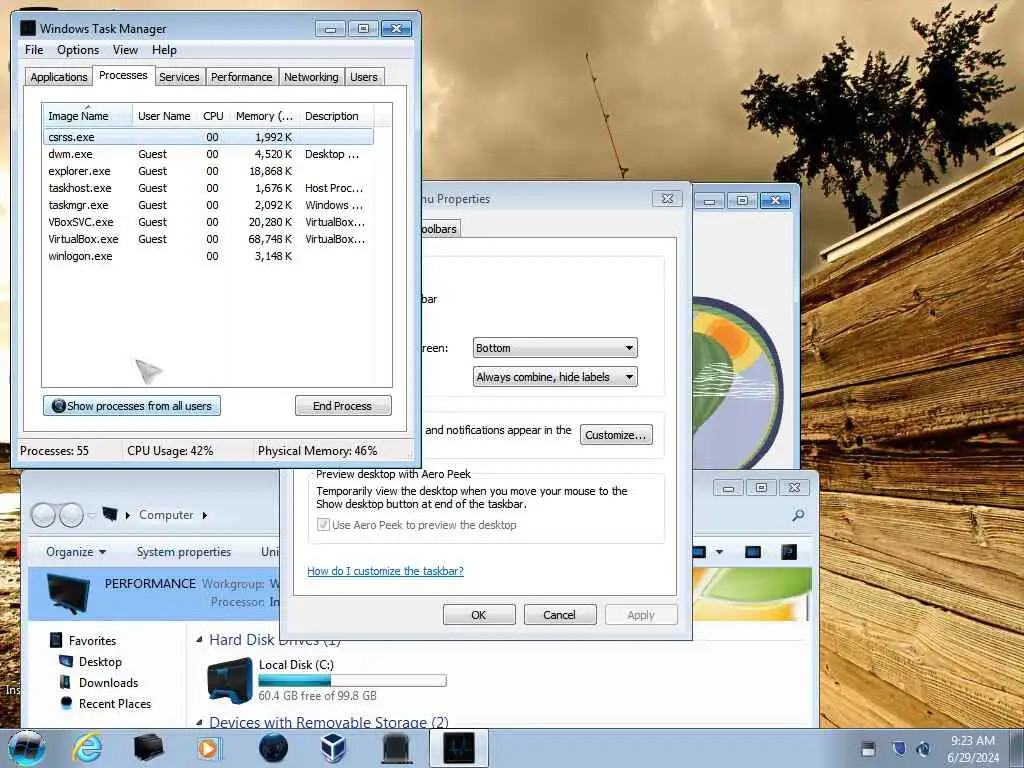Click the Favorites icon in navigation pane
This screenshot has height=768, width=1024.
(x=57, y=640)
